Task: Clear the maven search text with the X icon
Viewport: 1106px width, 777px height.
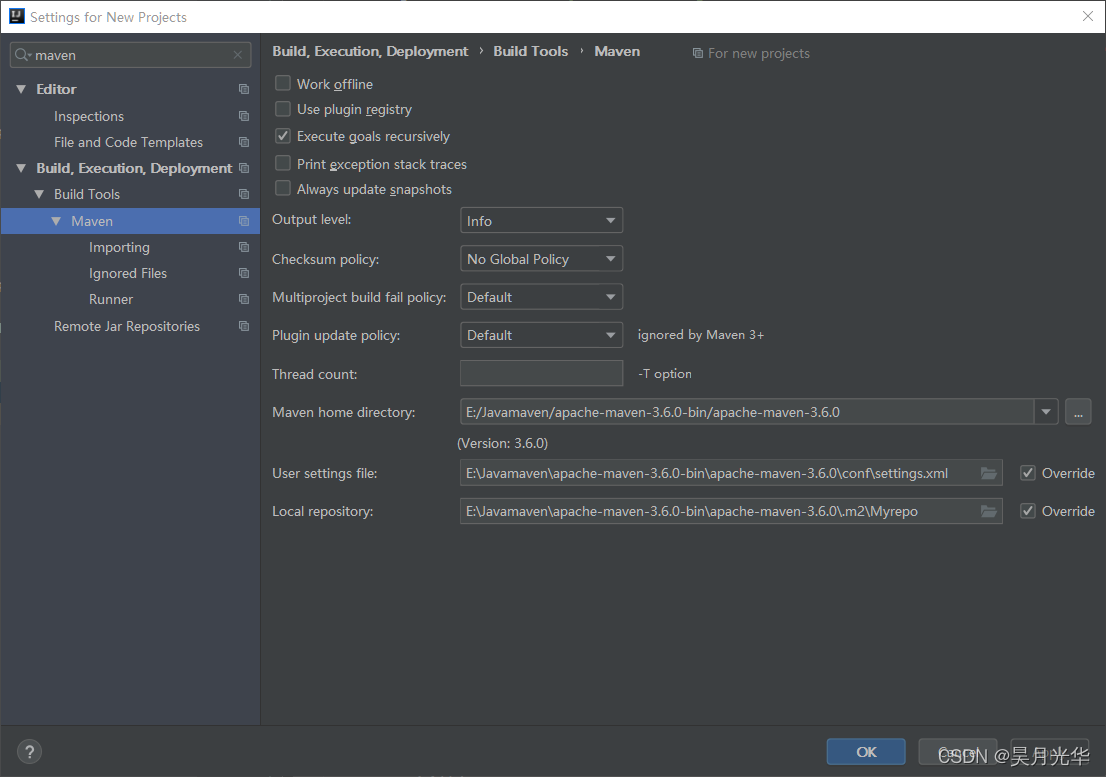Action: tap(238, 55)
